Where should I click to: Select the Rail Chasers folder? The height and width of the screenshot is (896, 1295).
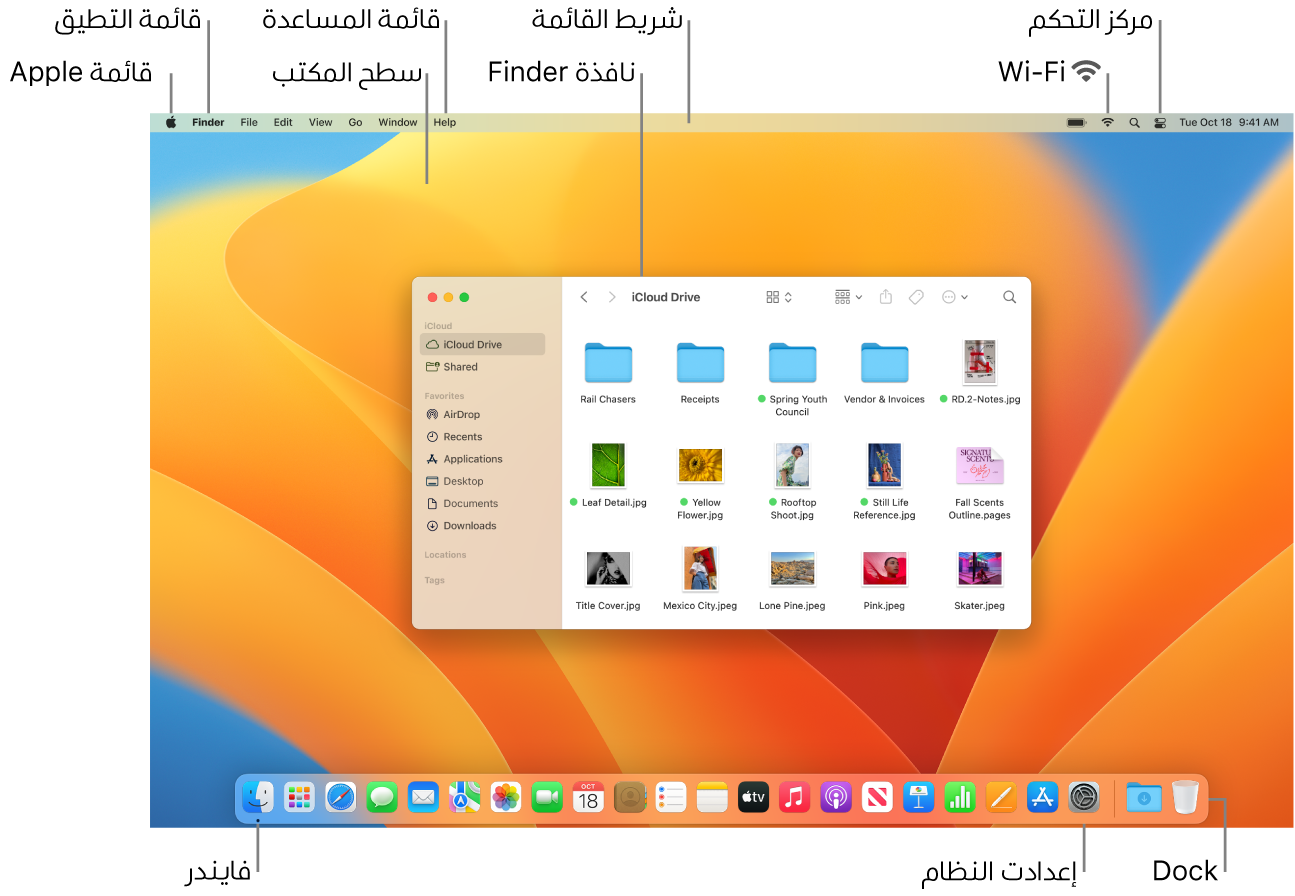click(608, 363)
